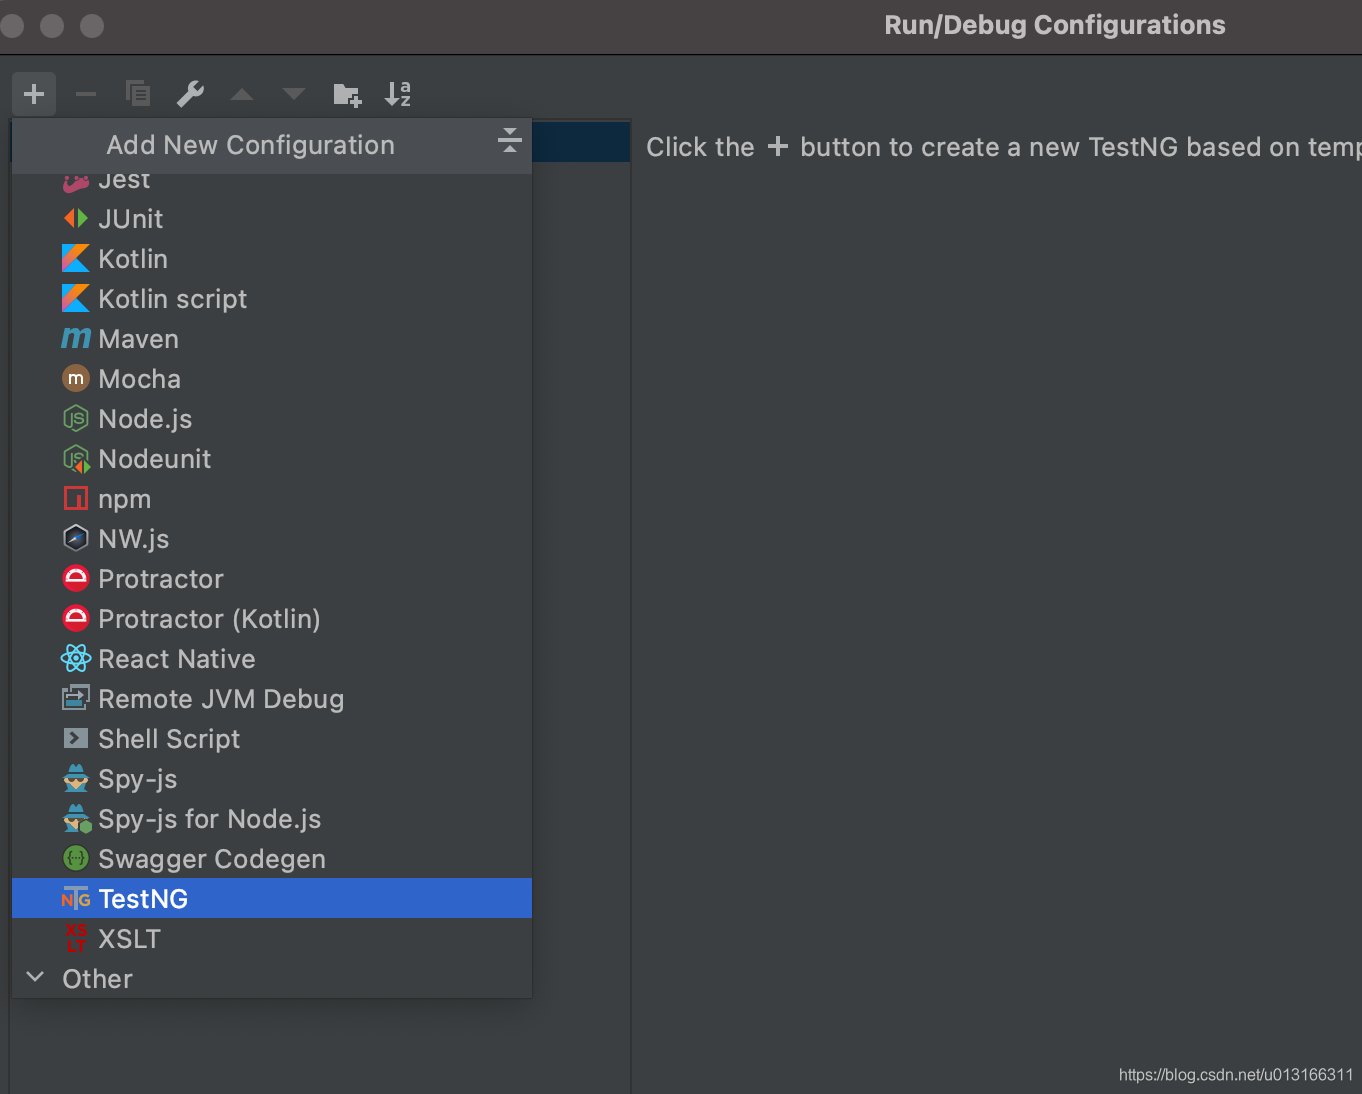Click the Remove Configuration minus button

(86, 94)
